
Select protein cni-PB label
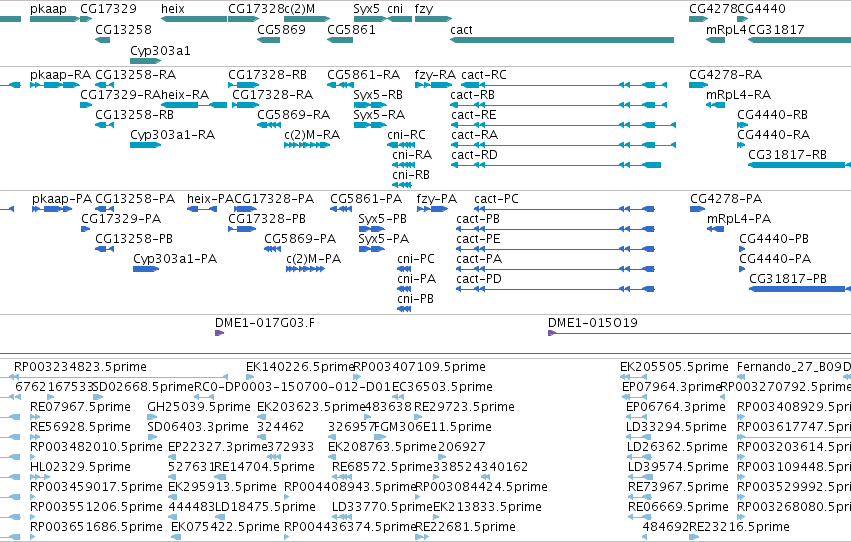click(415, 299)
